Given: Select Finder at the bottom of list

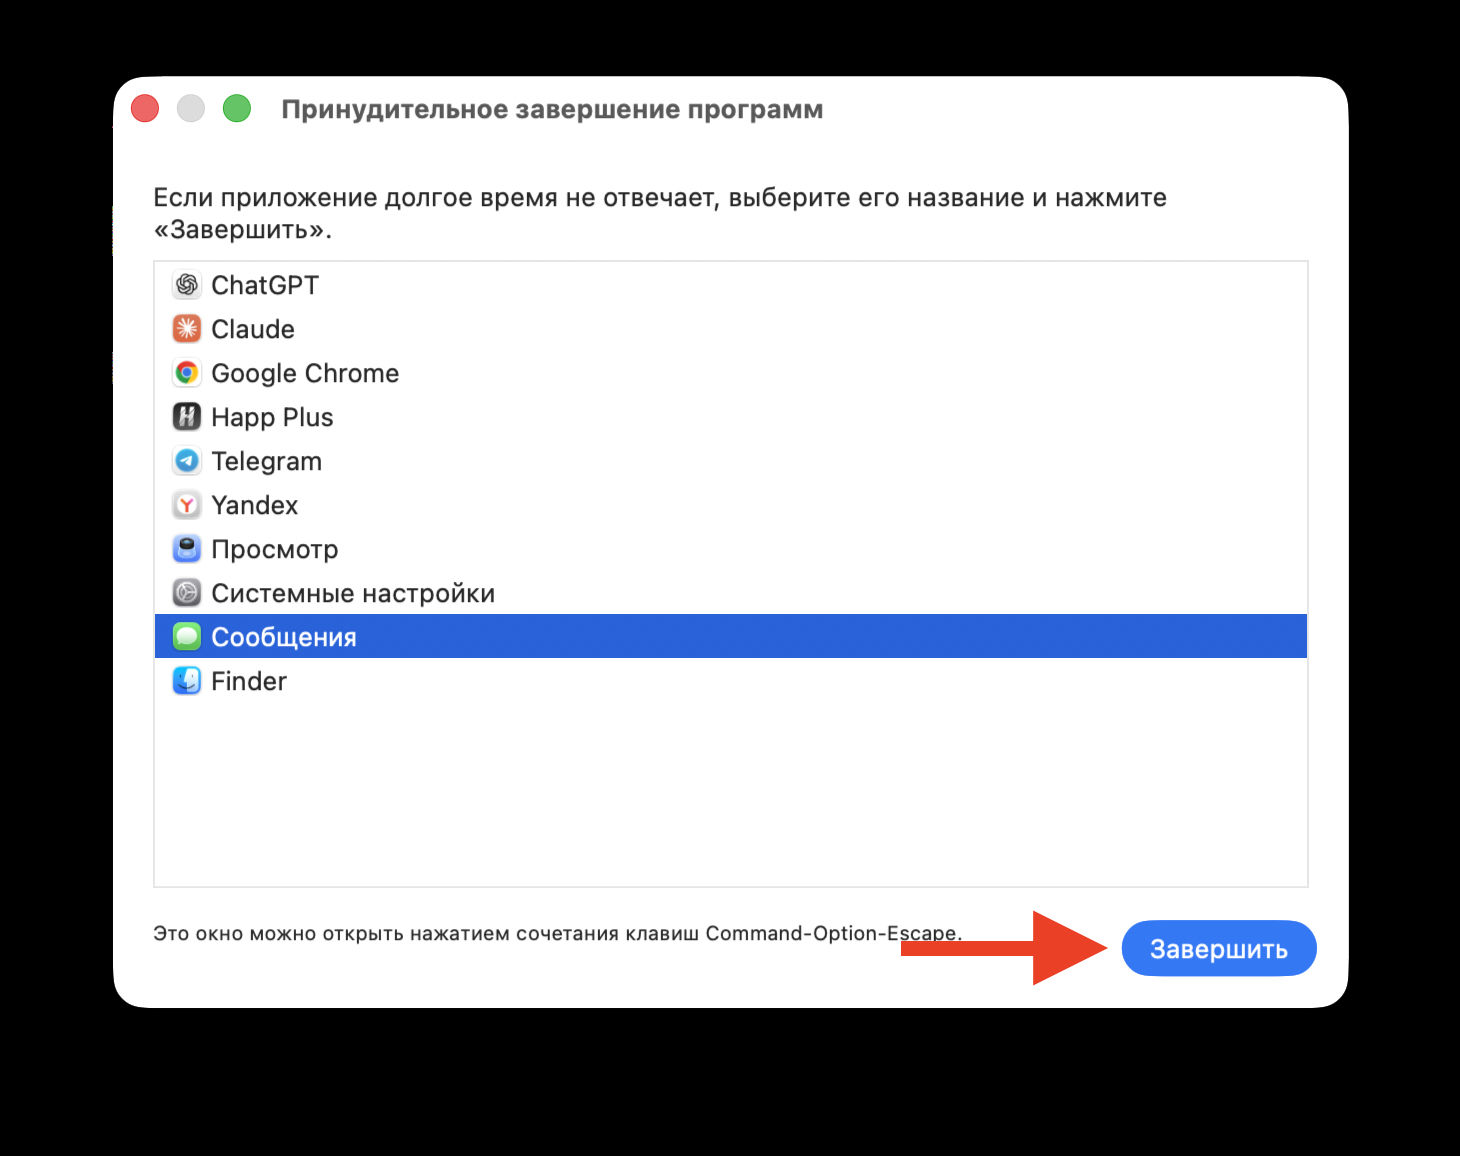Looking at the screenshot, I should [x=248, y=680].
